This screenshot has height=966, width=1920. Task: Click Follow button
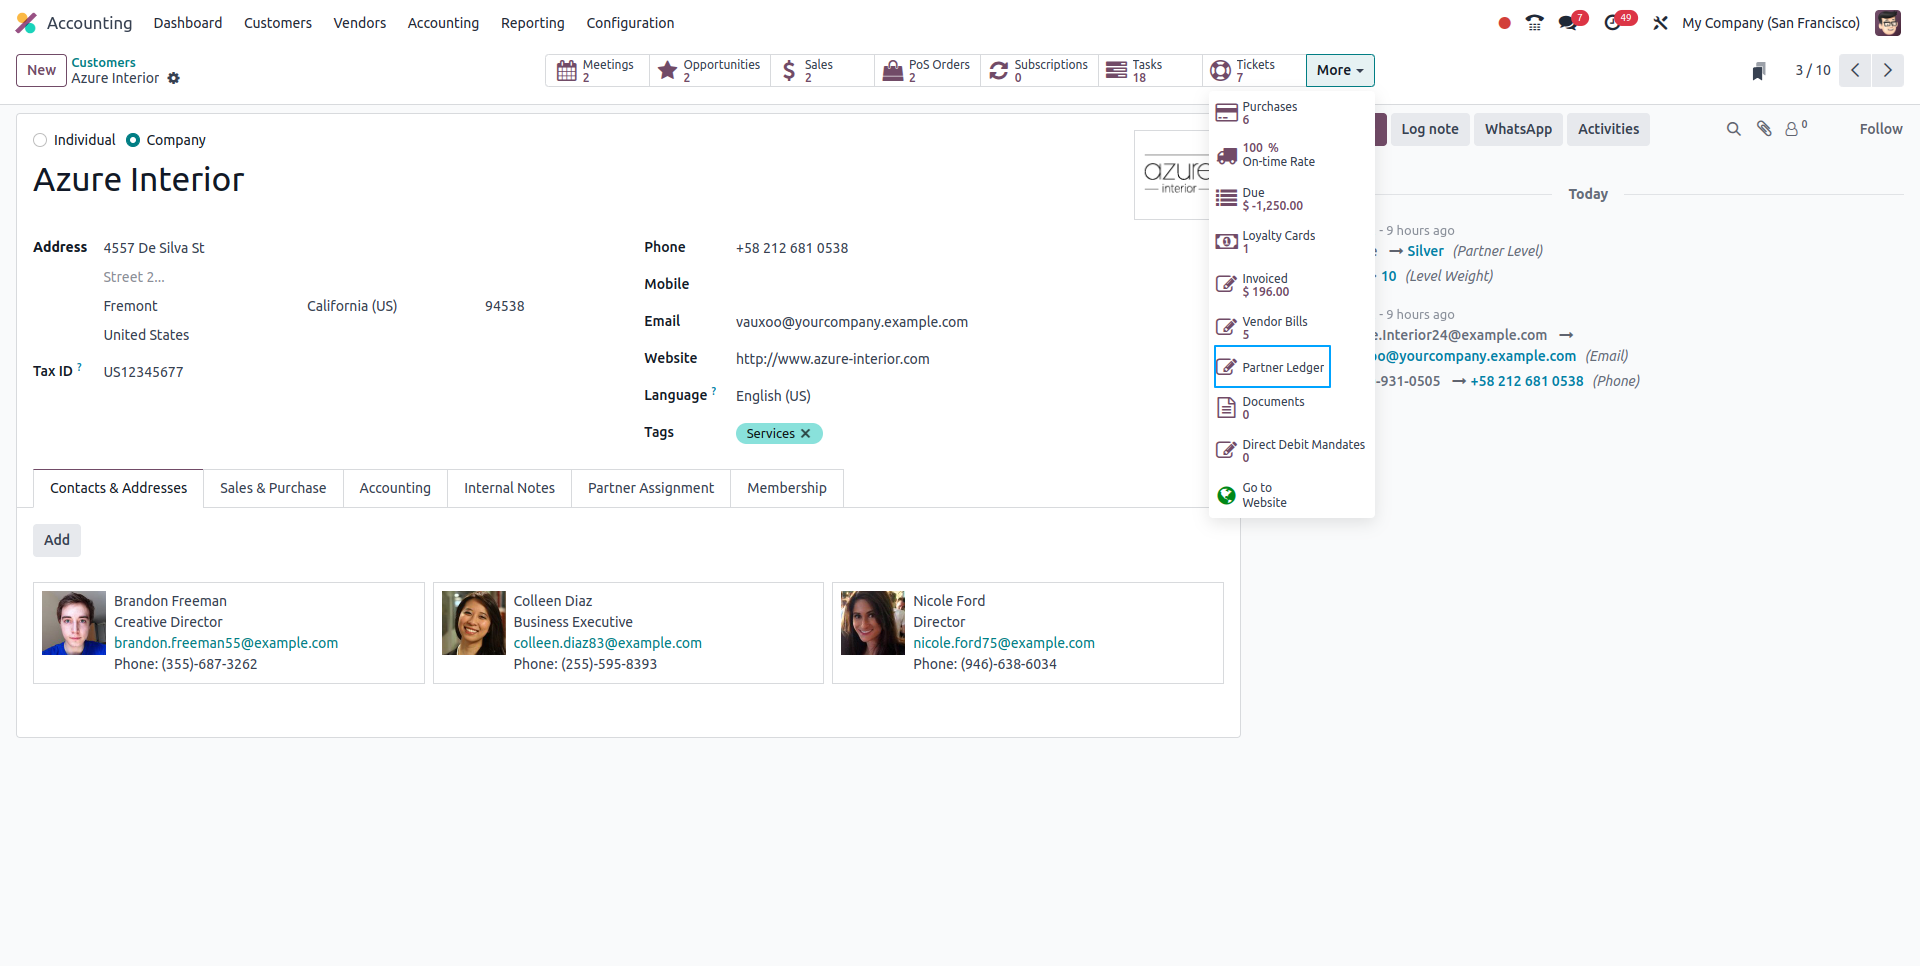click(1881, 129)
